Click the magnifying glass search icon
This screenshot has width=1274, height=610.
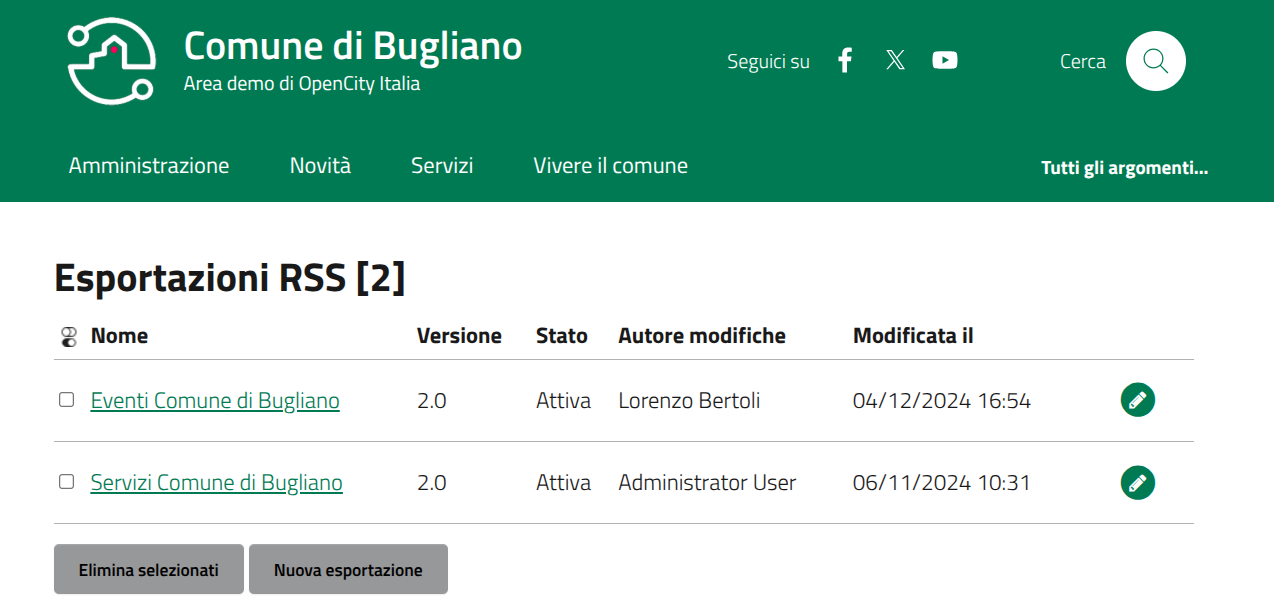[x=1155, y=61]
